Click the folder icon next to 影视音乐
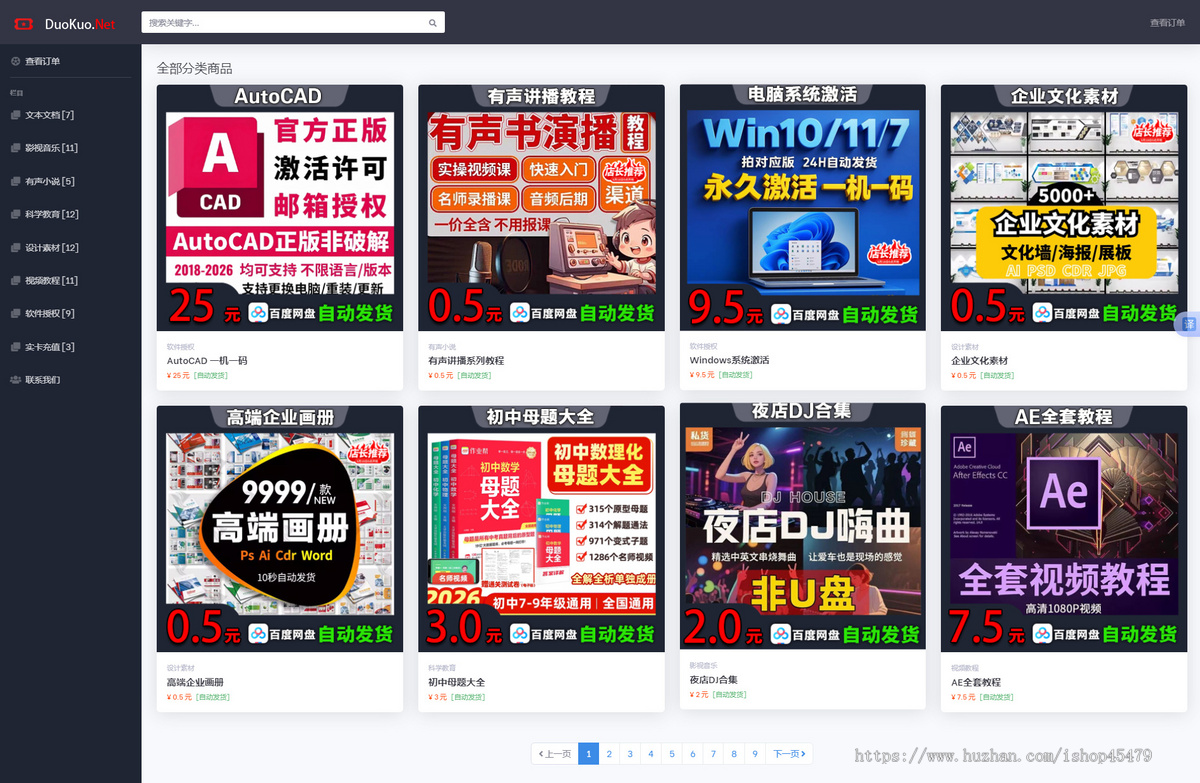1200x783 pixels. coord(15,148)
